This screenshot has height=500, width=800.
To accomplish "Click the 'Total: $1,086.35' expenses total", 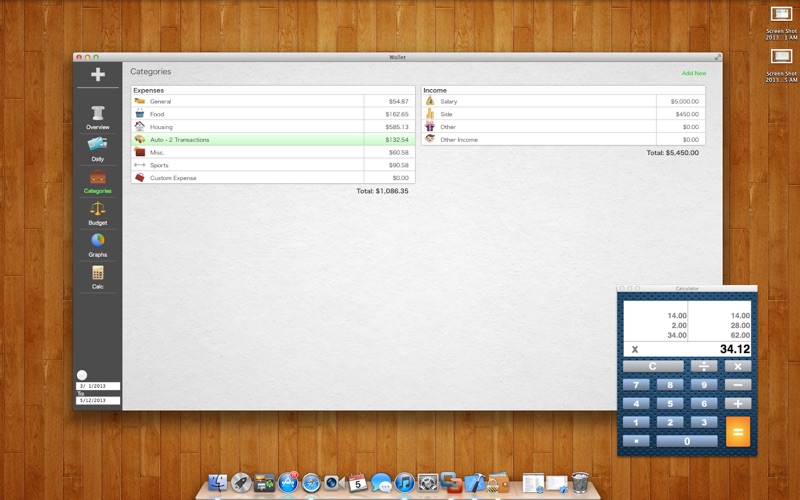I will pos(382,191).
